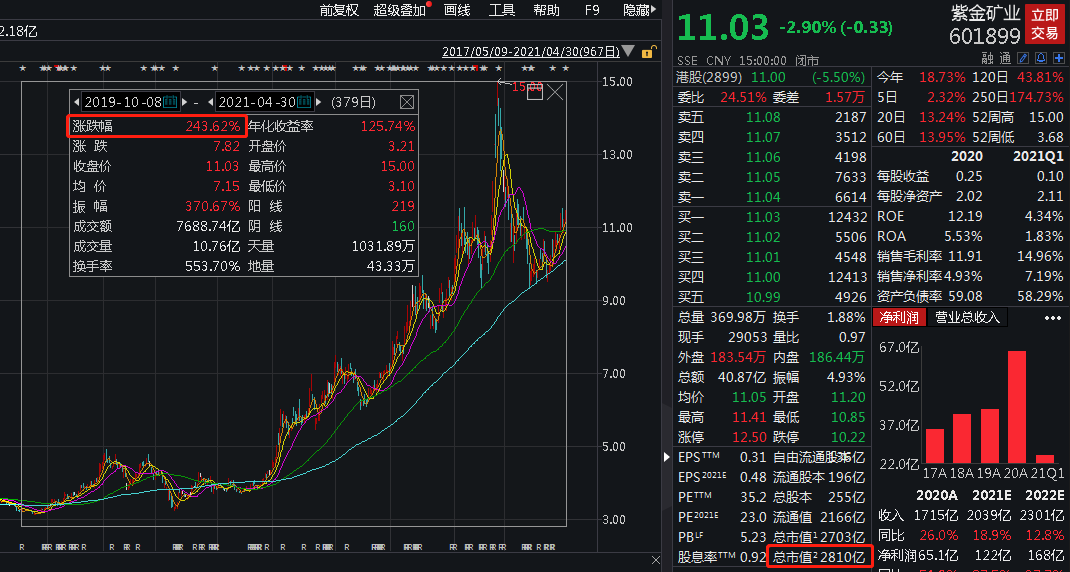Viewport: 1070px width, 572px height.
Task: Click the 隐藏 hide panel button
Action: coord(640,10)
